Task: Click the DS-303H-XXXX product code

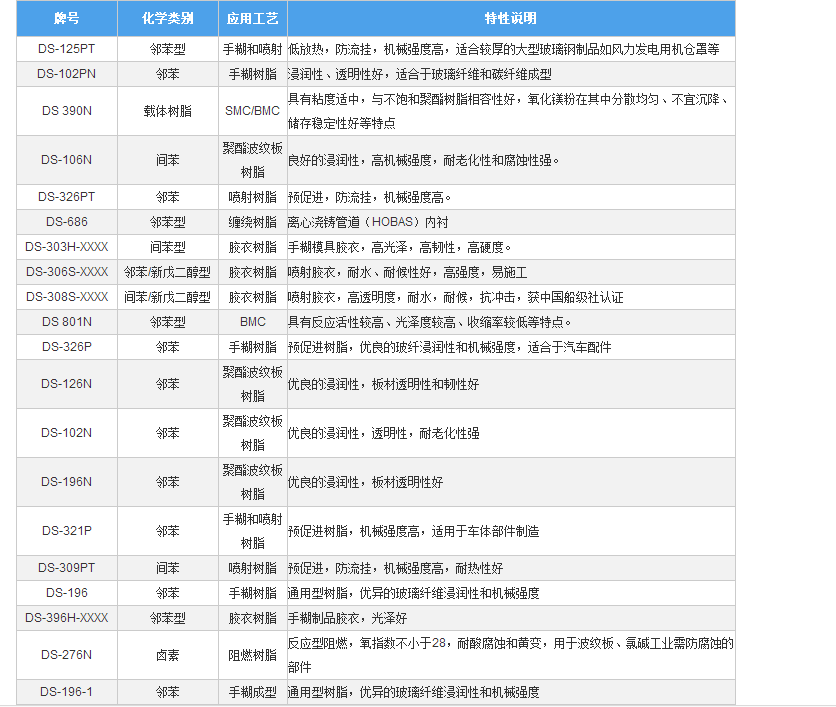Action: 67,247
